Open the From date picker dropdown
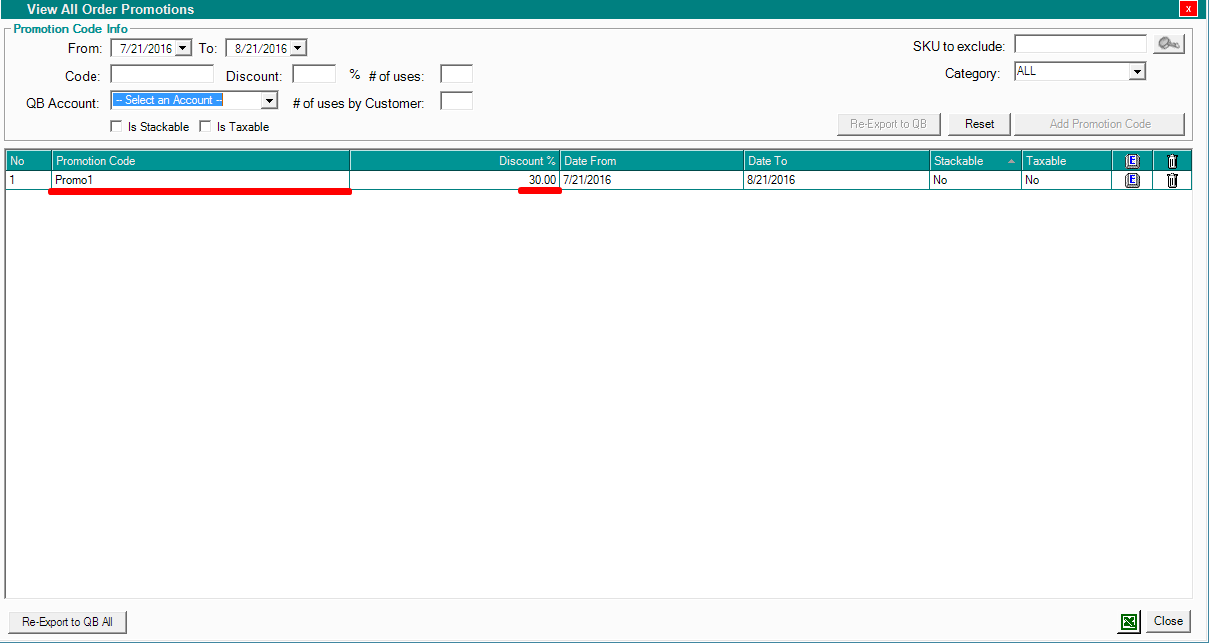Image resolution: width=1209 pixels, height=643 pixels. tap(183, 48)
